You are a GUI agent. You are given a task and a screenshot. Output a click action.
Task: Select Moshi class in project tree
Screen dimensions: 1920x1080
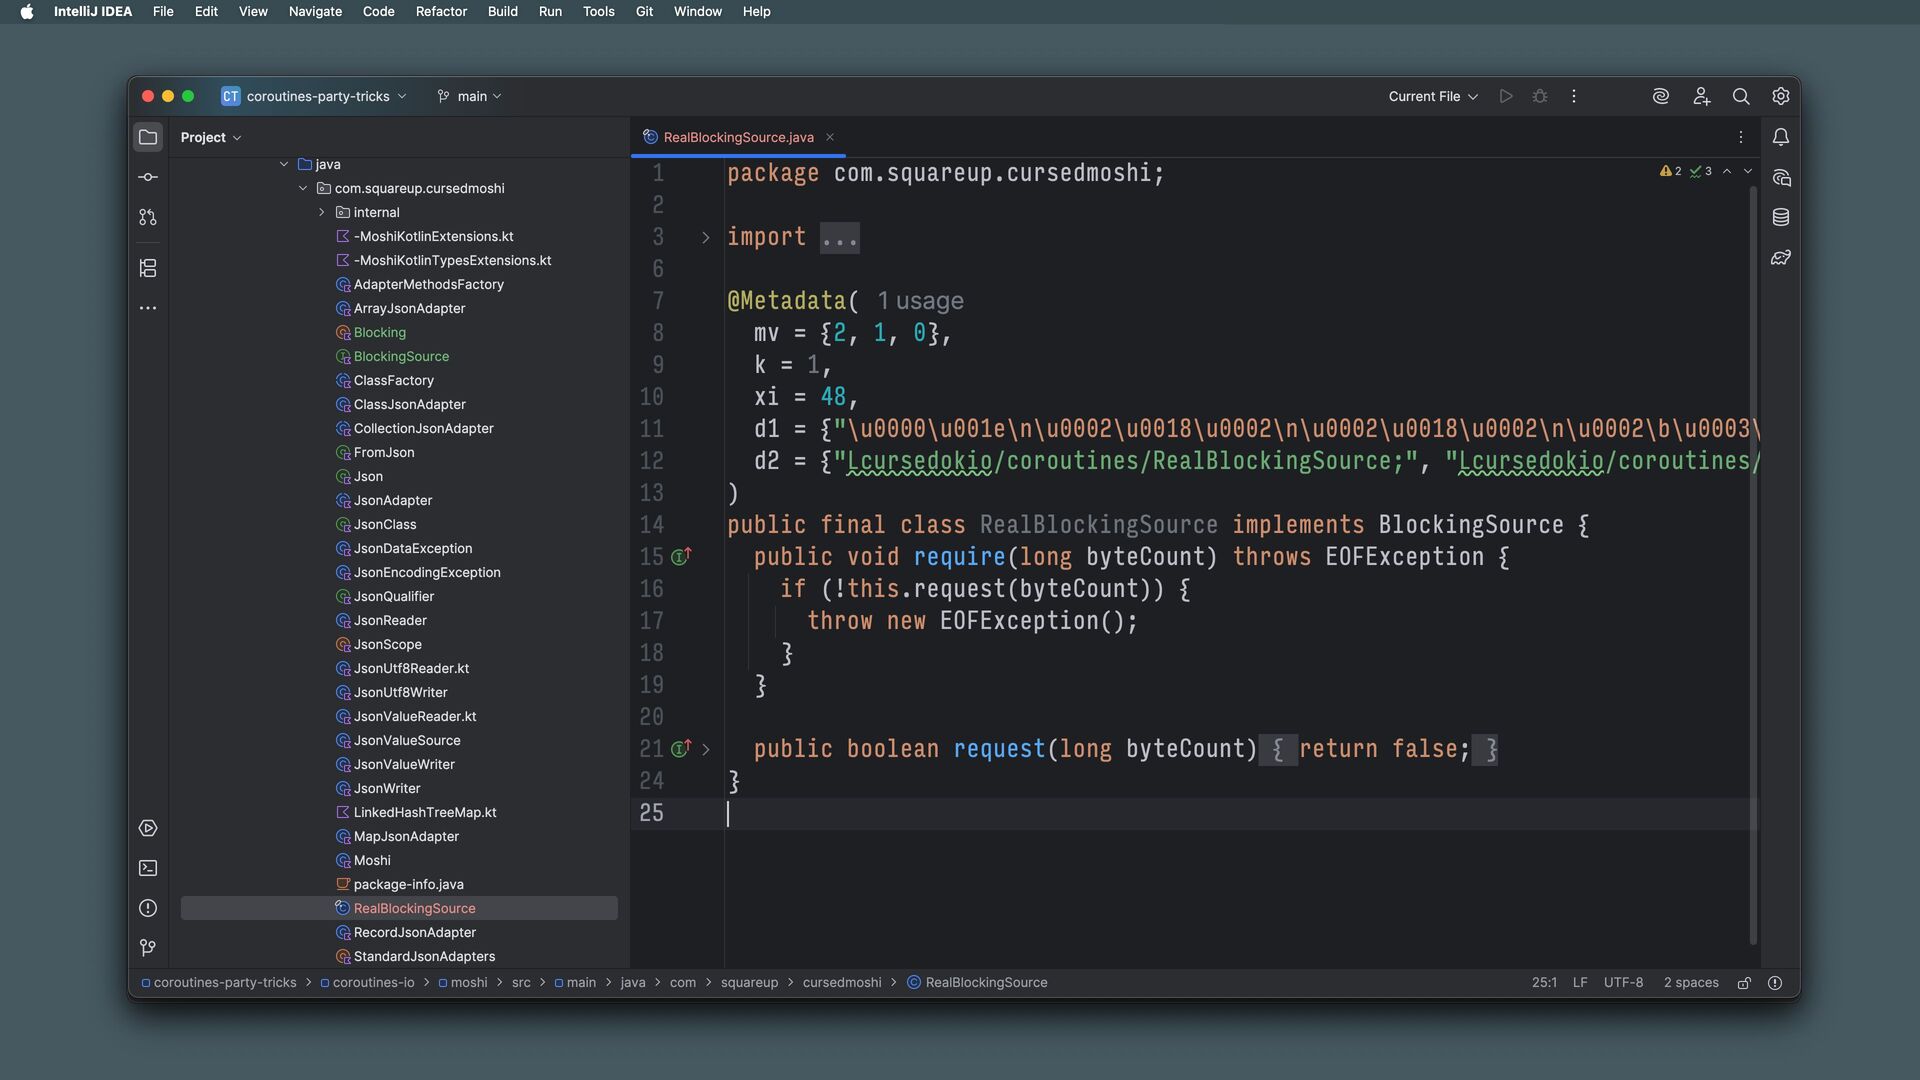[372, 860]
